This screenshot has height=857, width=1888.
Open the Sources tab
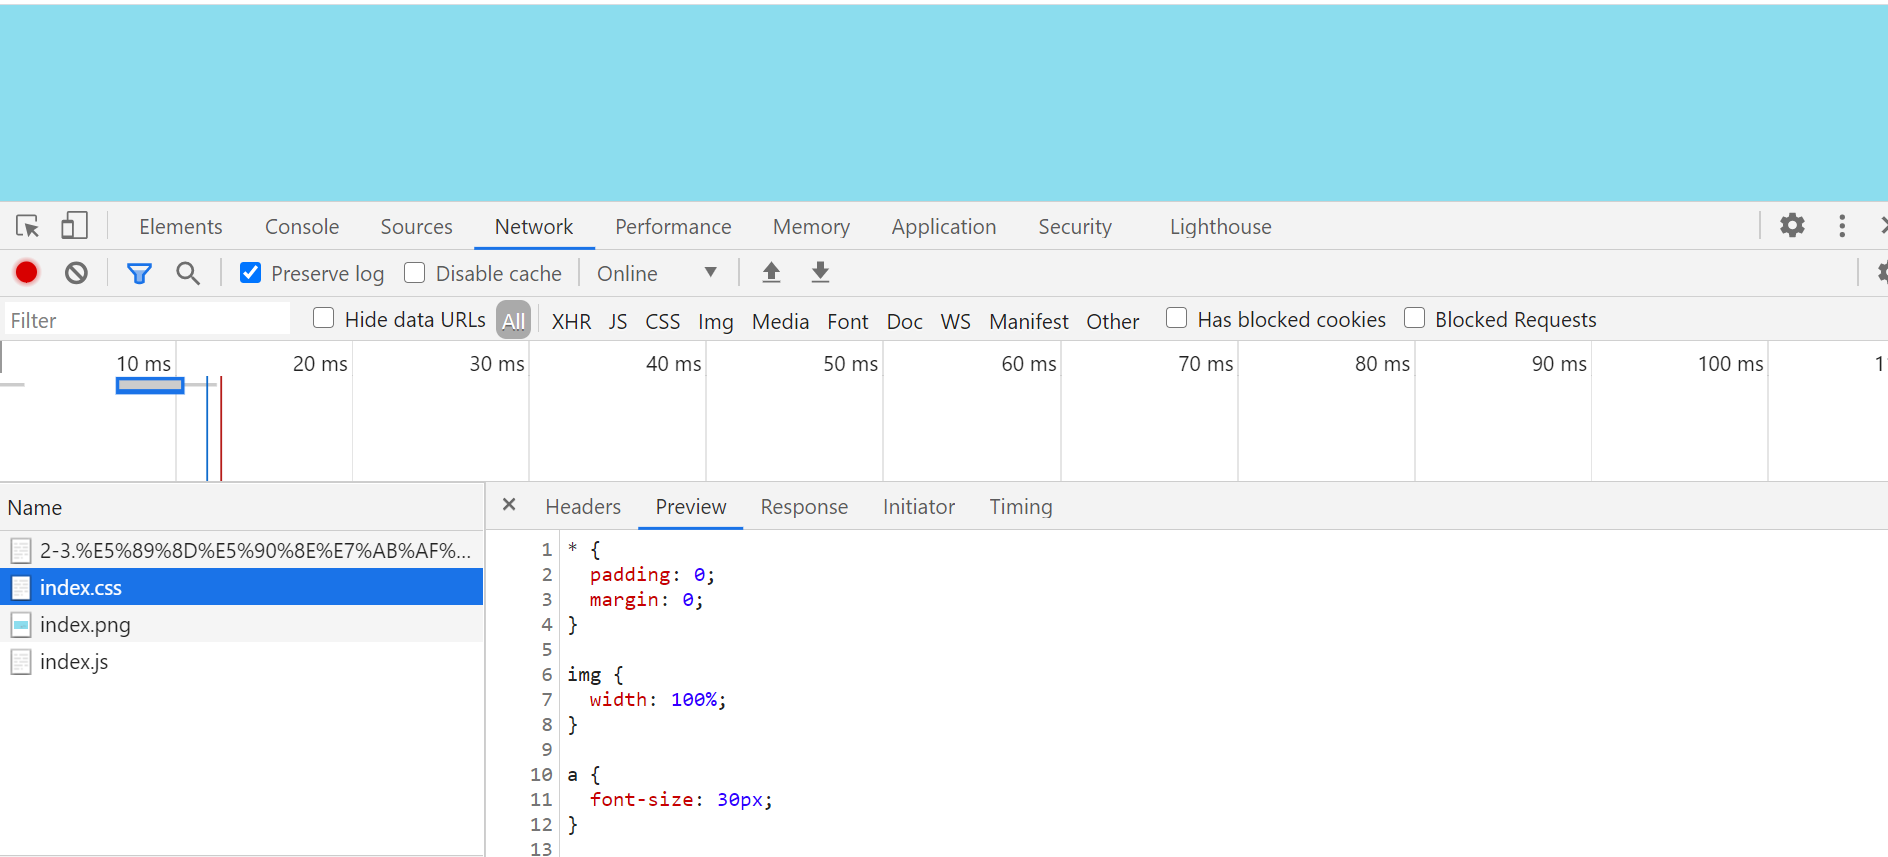tap(416, 227)
